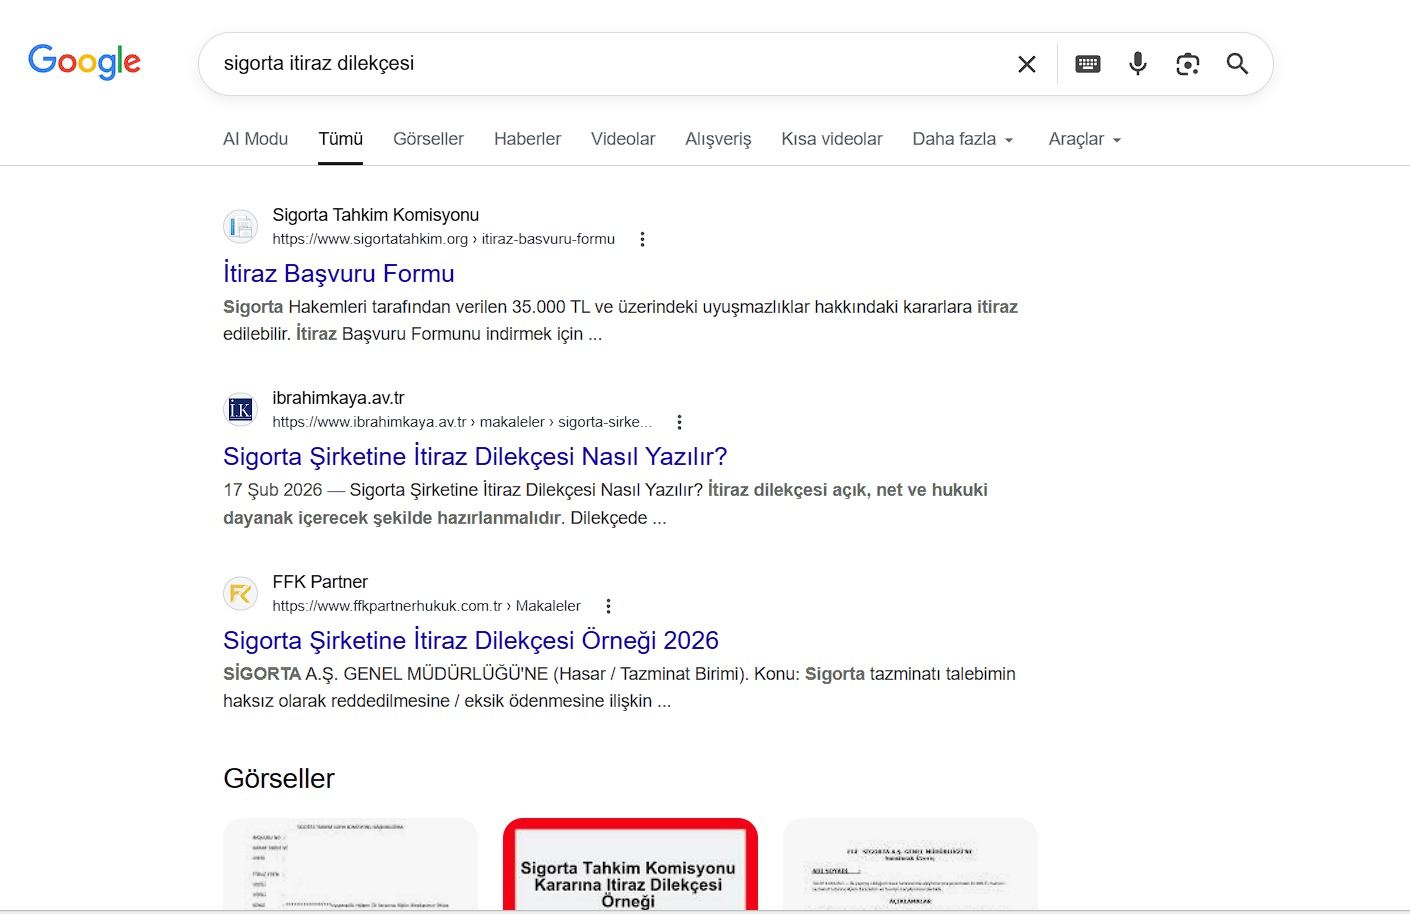Switch to the Haberler tab
1410x914 pixels.
527,139
